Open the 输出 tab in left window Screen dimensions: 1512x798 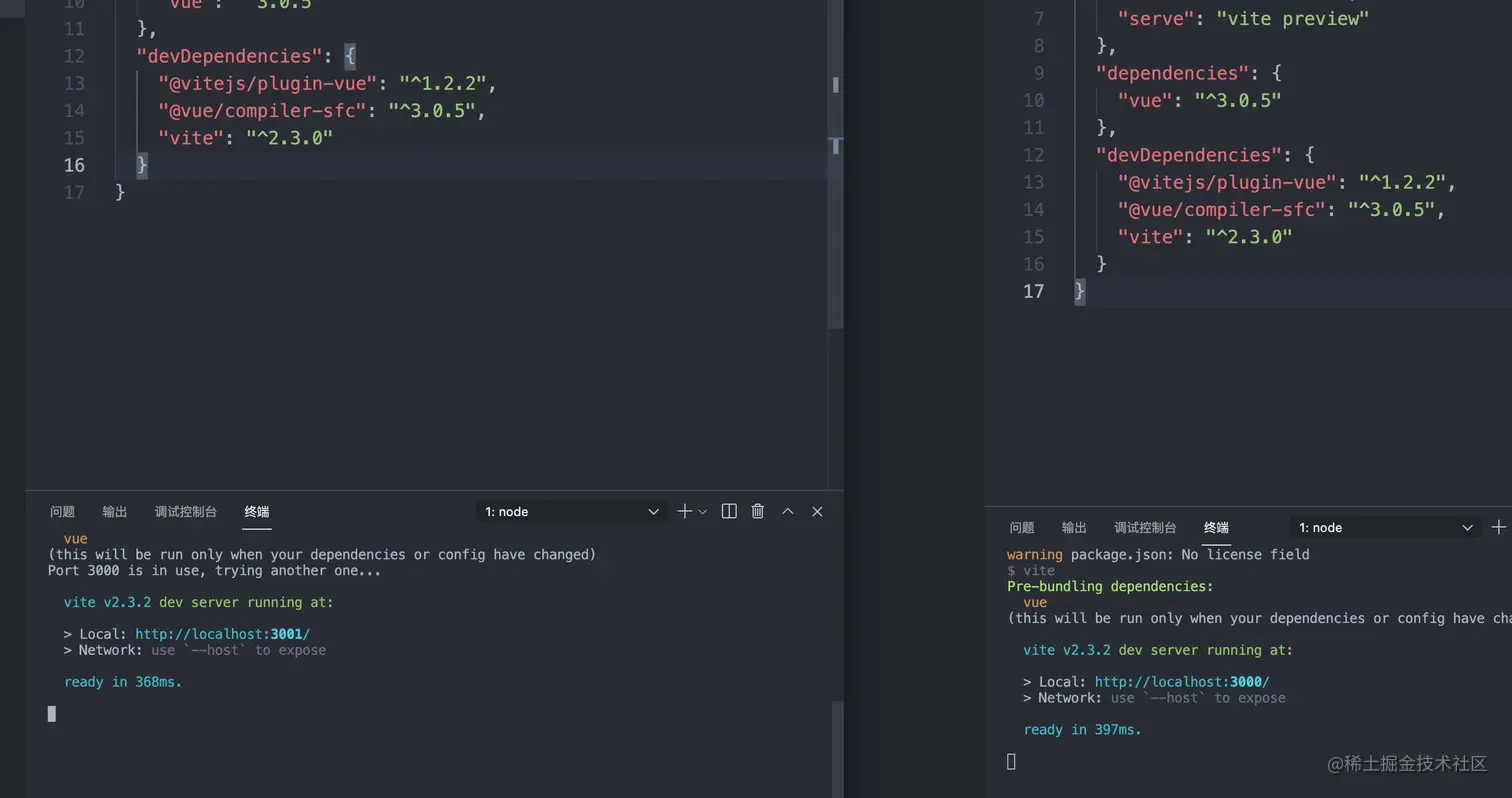[x=115, y=511]
